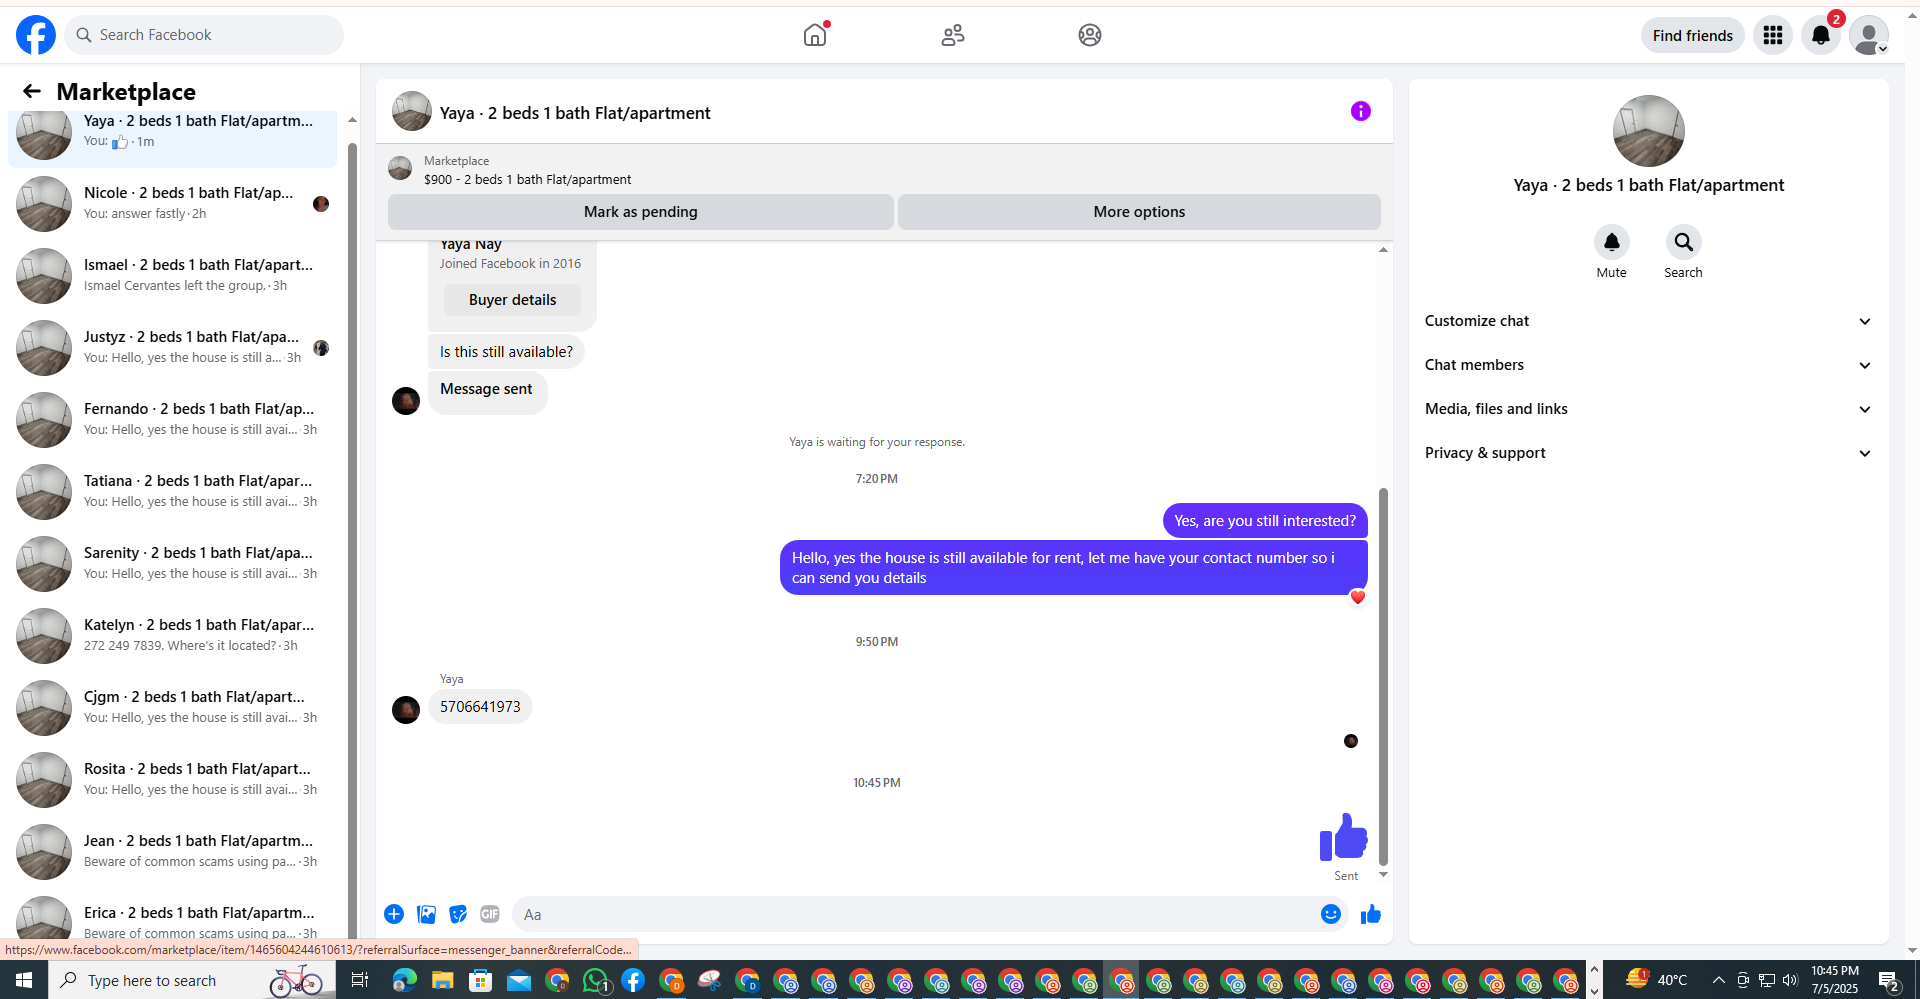Open File Explorer from the taskbar
Image resolution: width=1920 pixels, height=999 pixels.
click(x=442, y=981)
